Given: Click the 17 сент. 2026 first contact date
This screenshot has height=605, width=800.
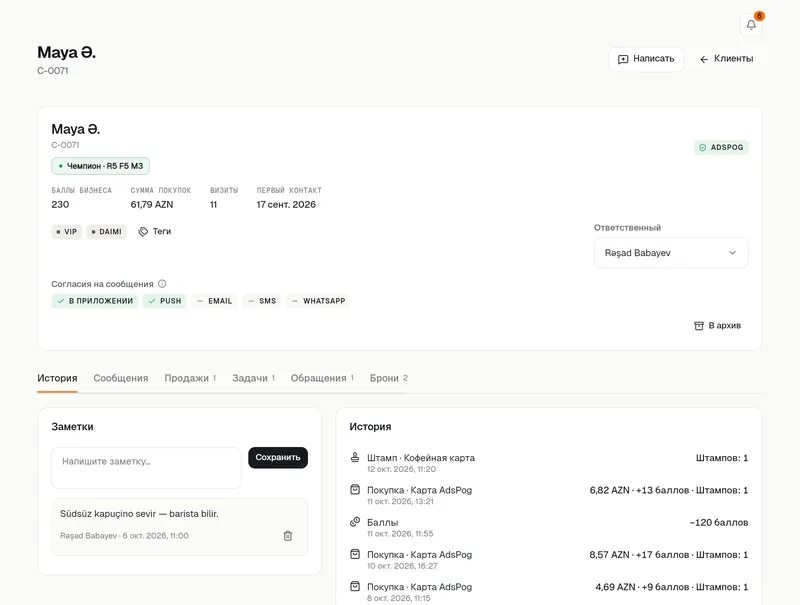Looking at the screenshot, I should click(286, 205).
